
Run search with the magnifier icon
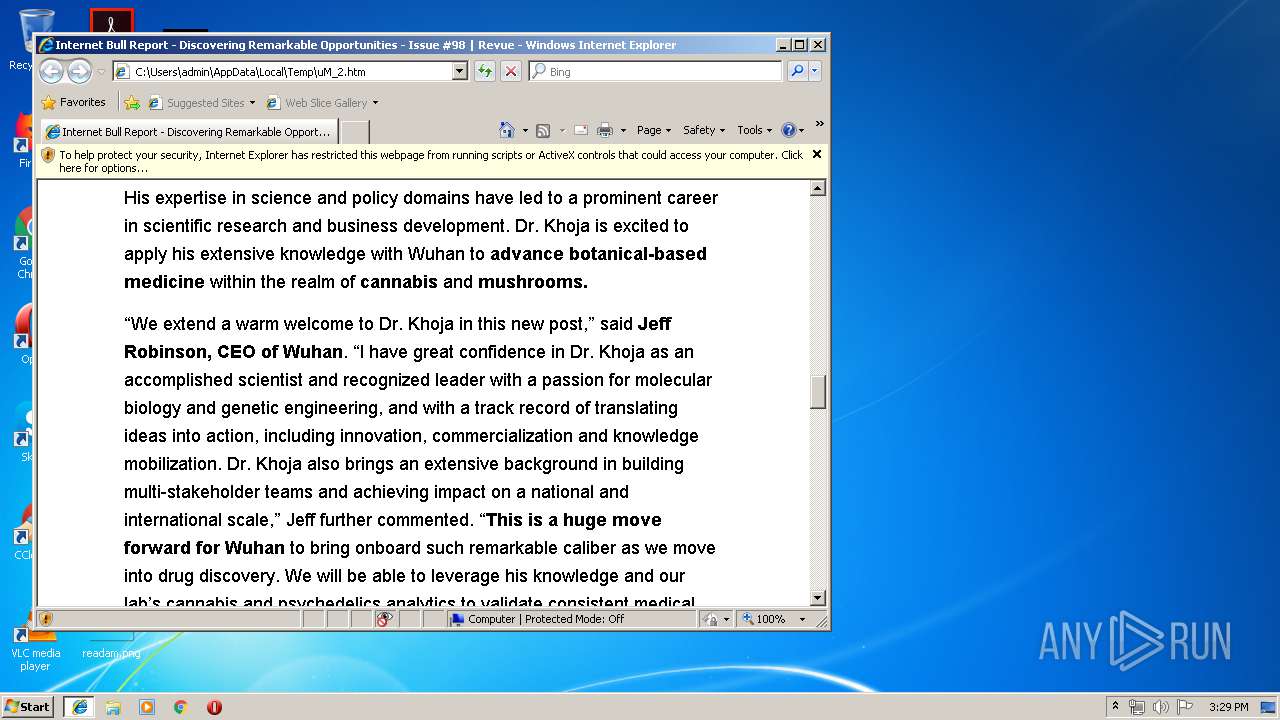click(797, 71)
